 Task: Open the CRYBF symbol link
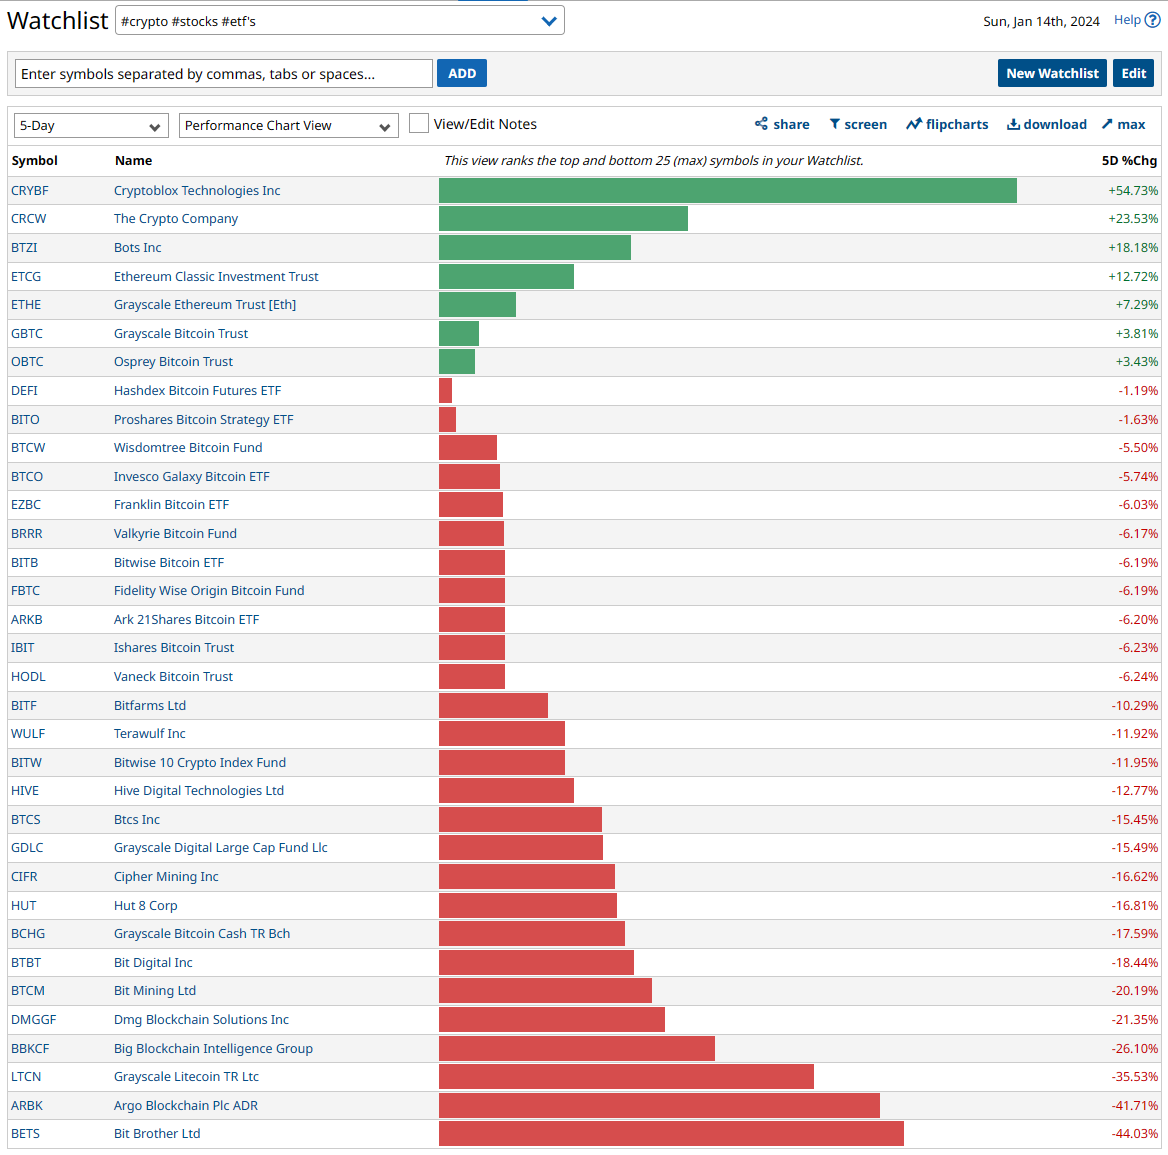point(30,191)
